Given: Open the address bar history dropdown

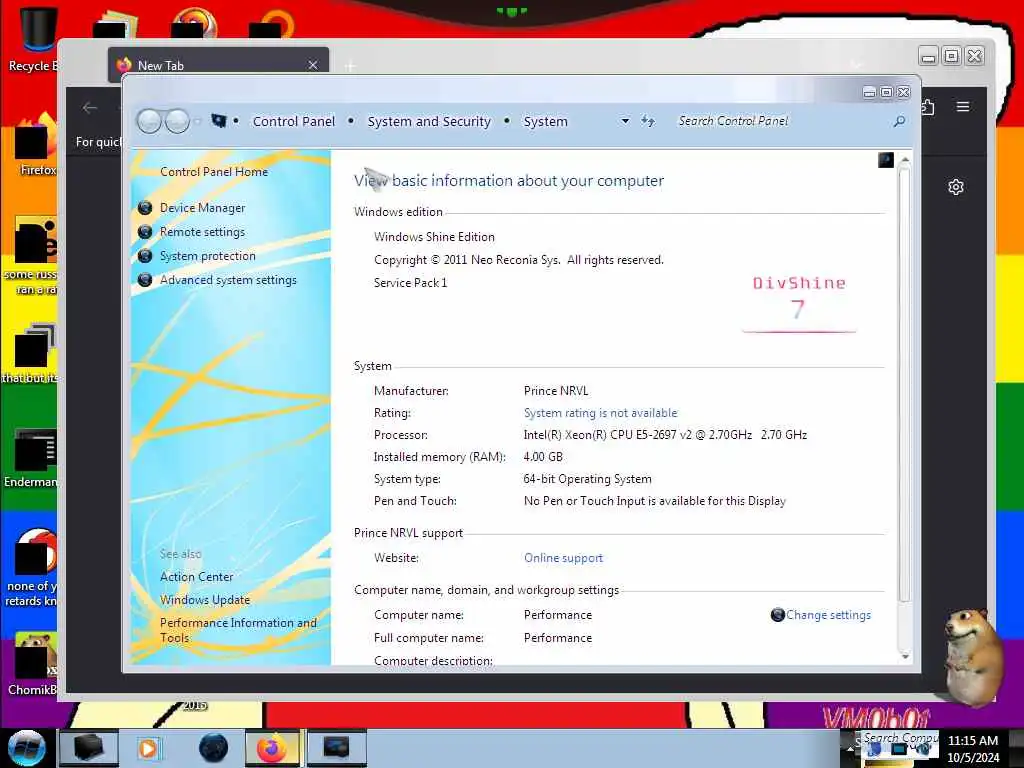Looking at the screenshot, I should 625,121.
